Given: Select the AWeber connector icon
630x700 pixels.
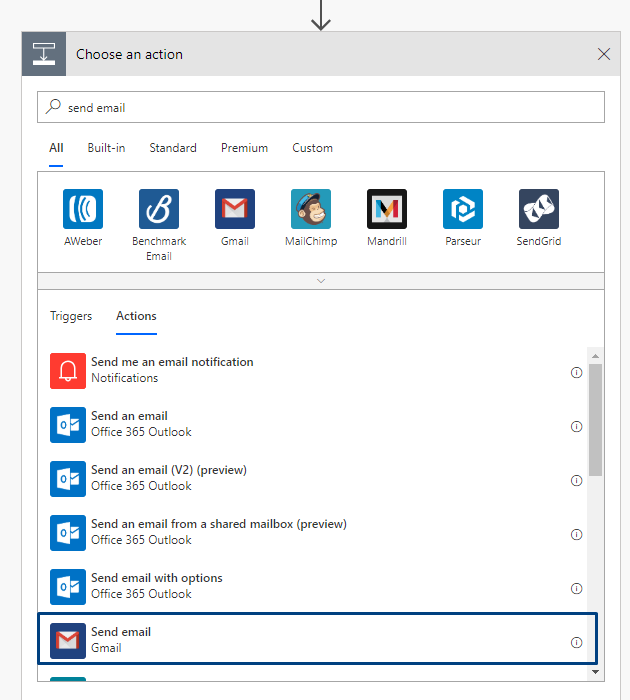Looking at the screenshot, I should (x=83, y=209).
